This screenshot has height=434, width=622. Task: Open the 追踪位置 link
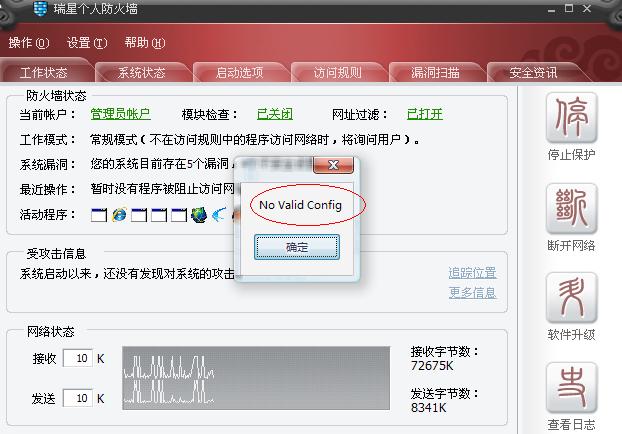(472, 273)
